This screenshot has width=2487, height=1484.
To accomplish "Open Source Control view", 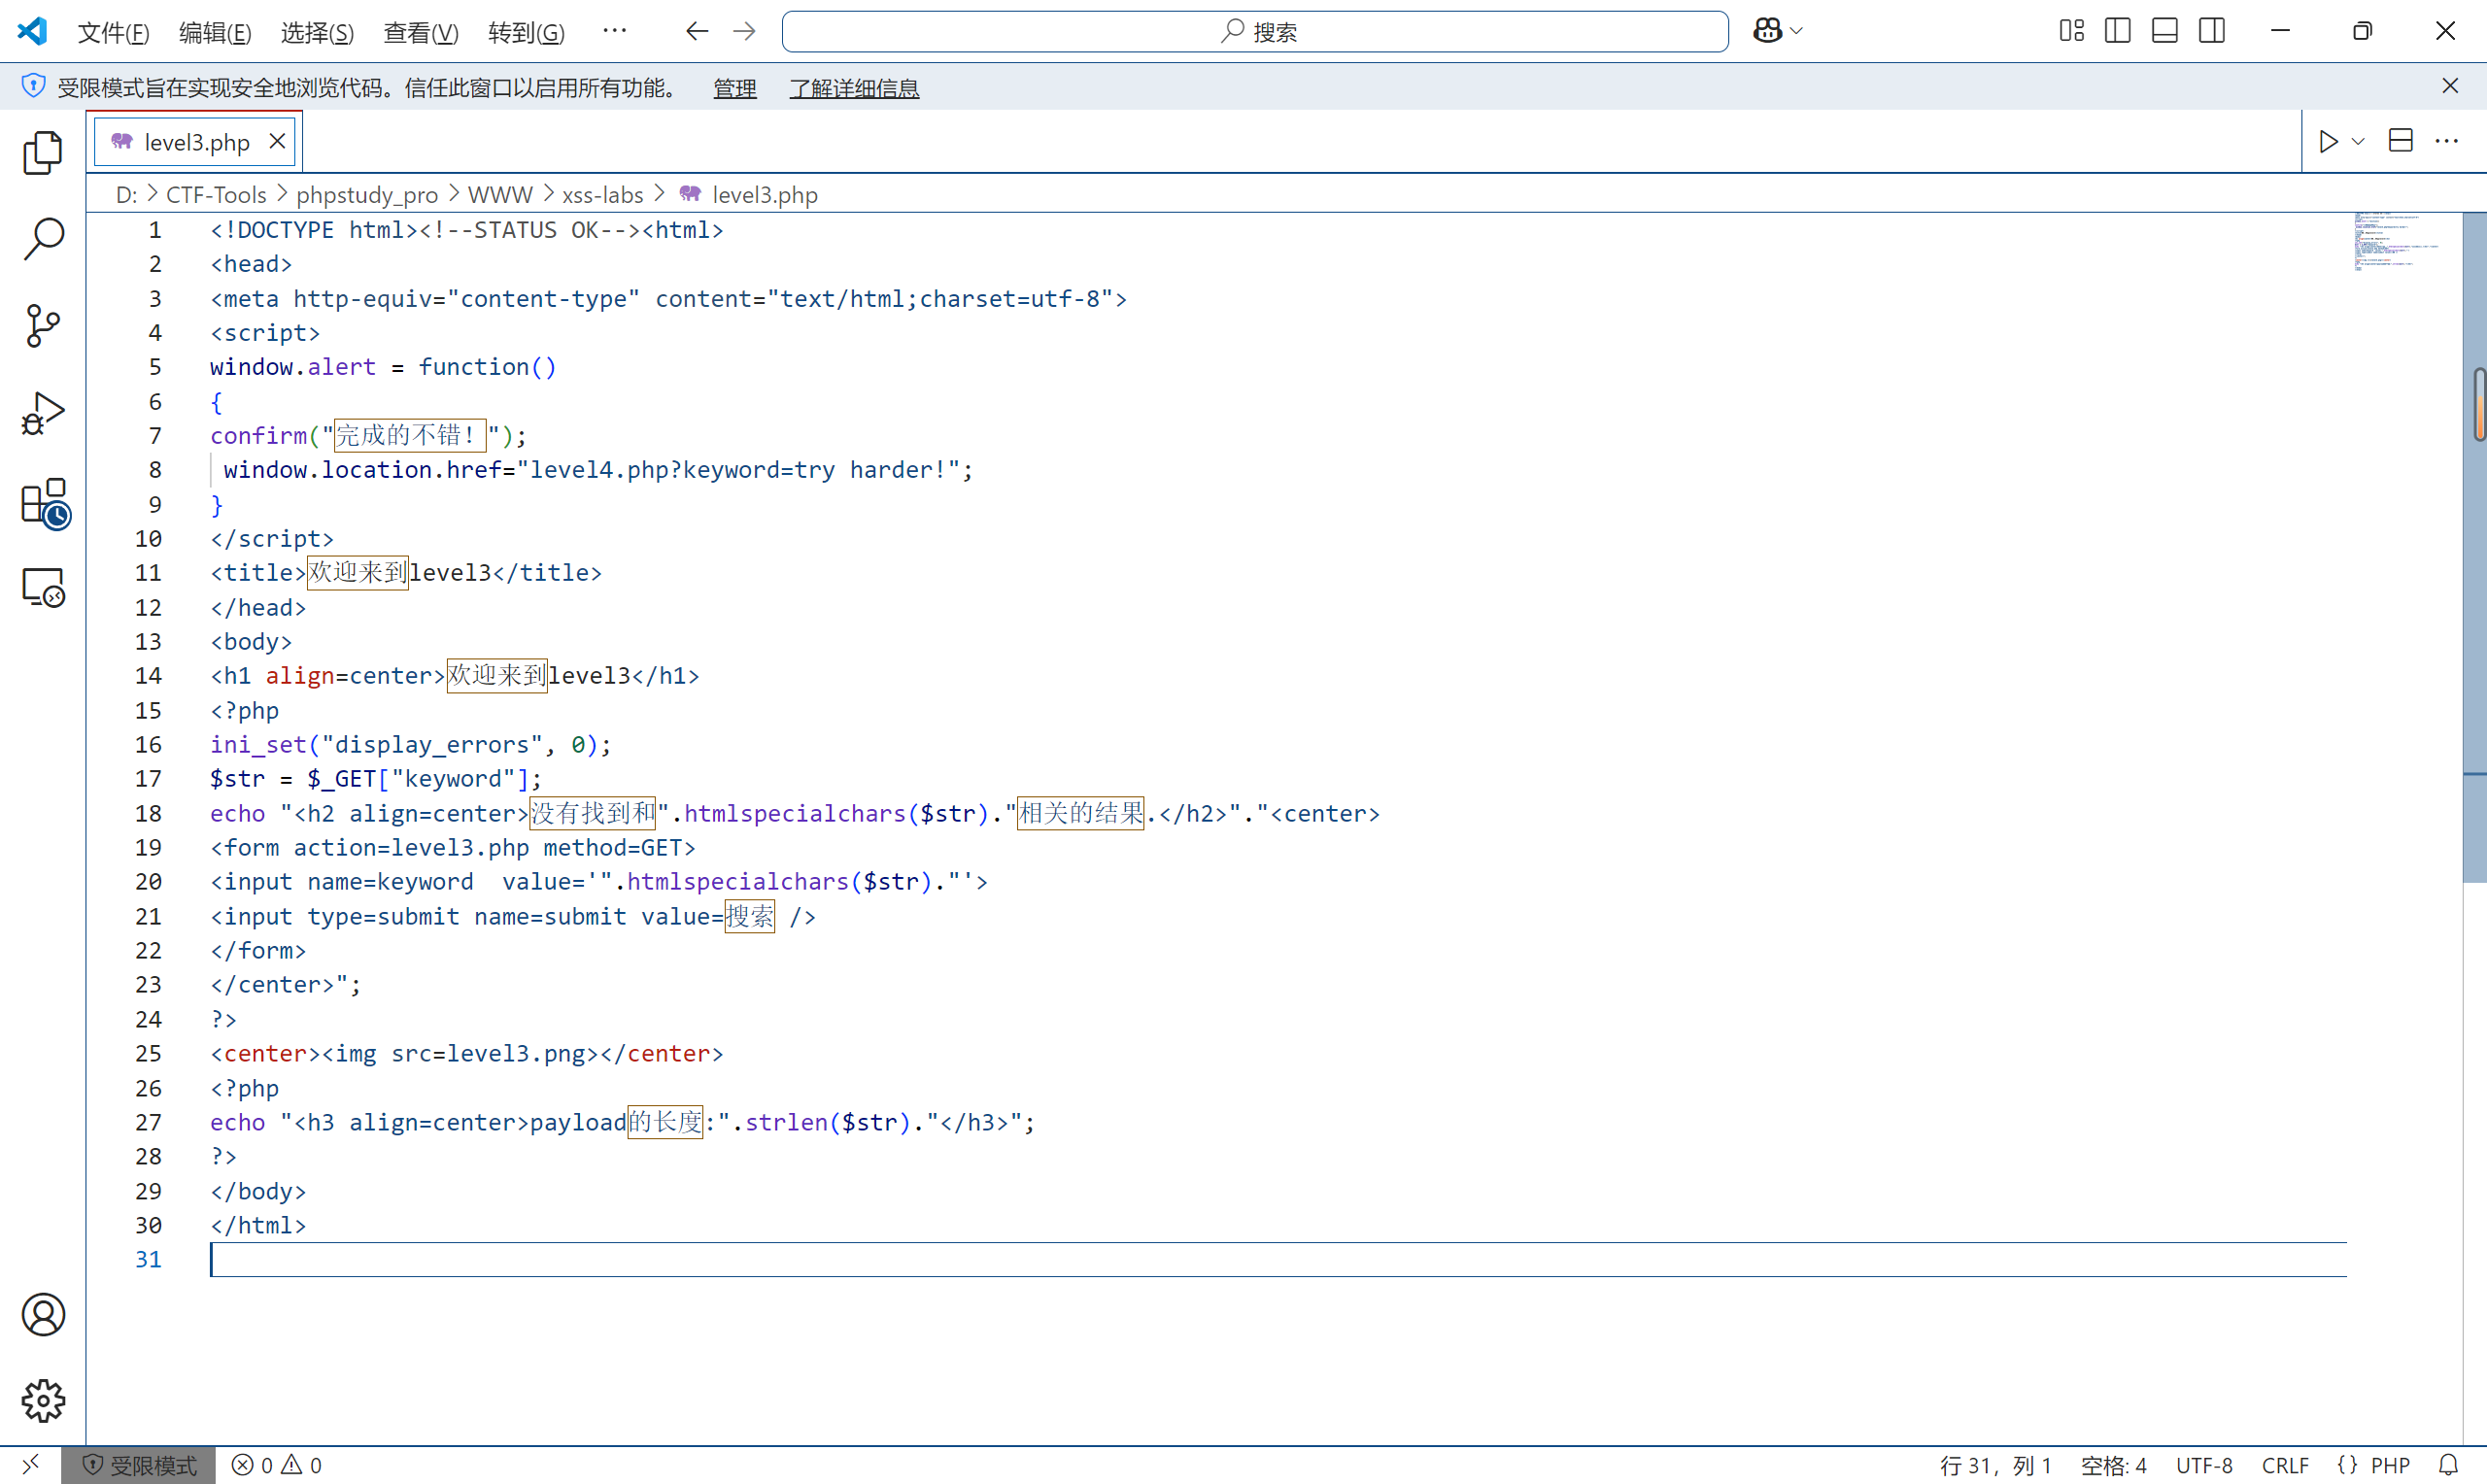I will click(42, 326).
